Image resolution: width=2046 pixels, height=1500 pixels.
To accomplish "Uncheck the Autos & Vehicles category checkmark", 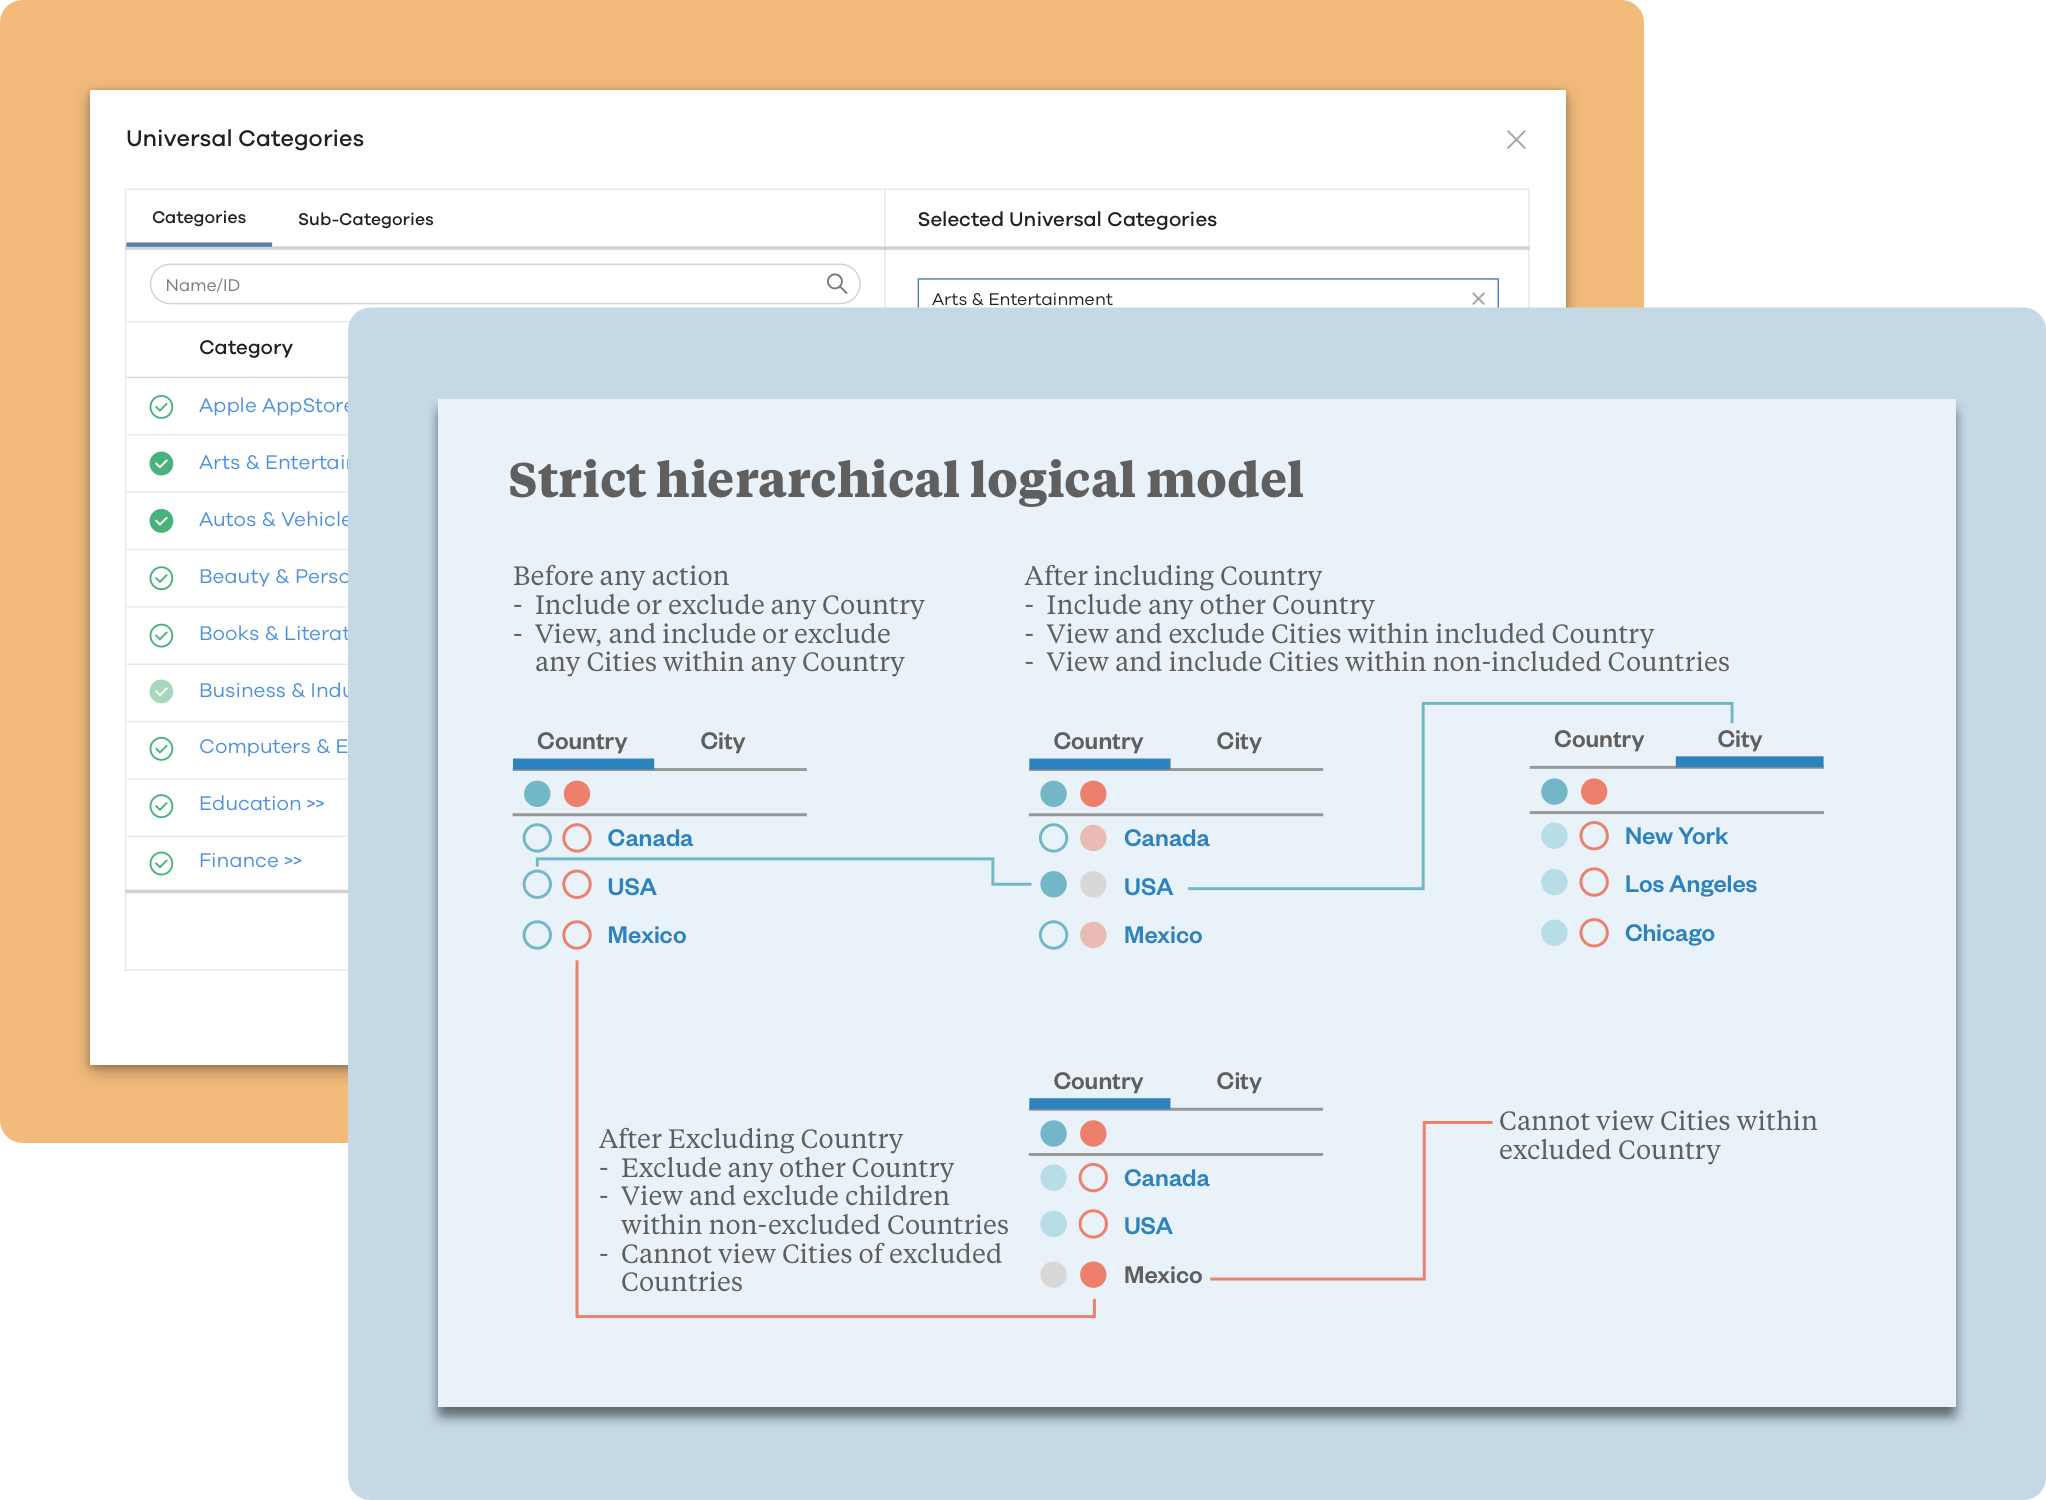I will [161, 521].
